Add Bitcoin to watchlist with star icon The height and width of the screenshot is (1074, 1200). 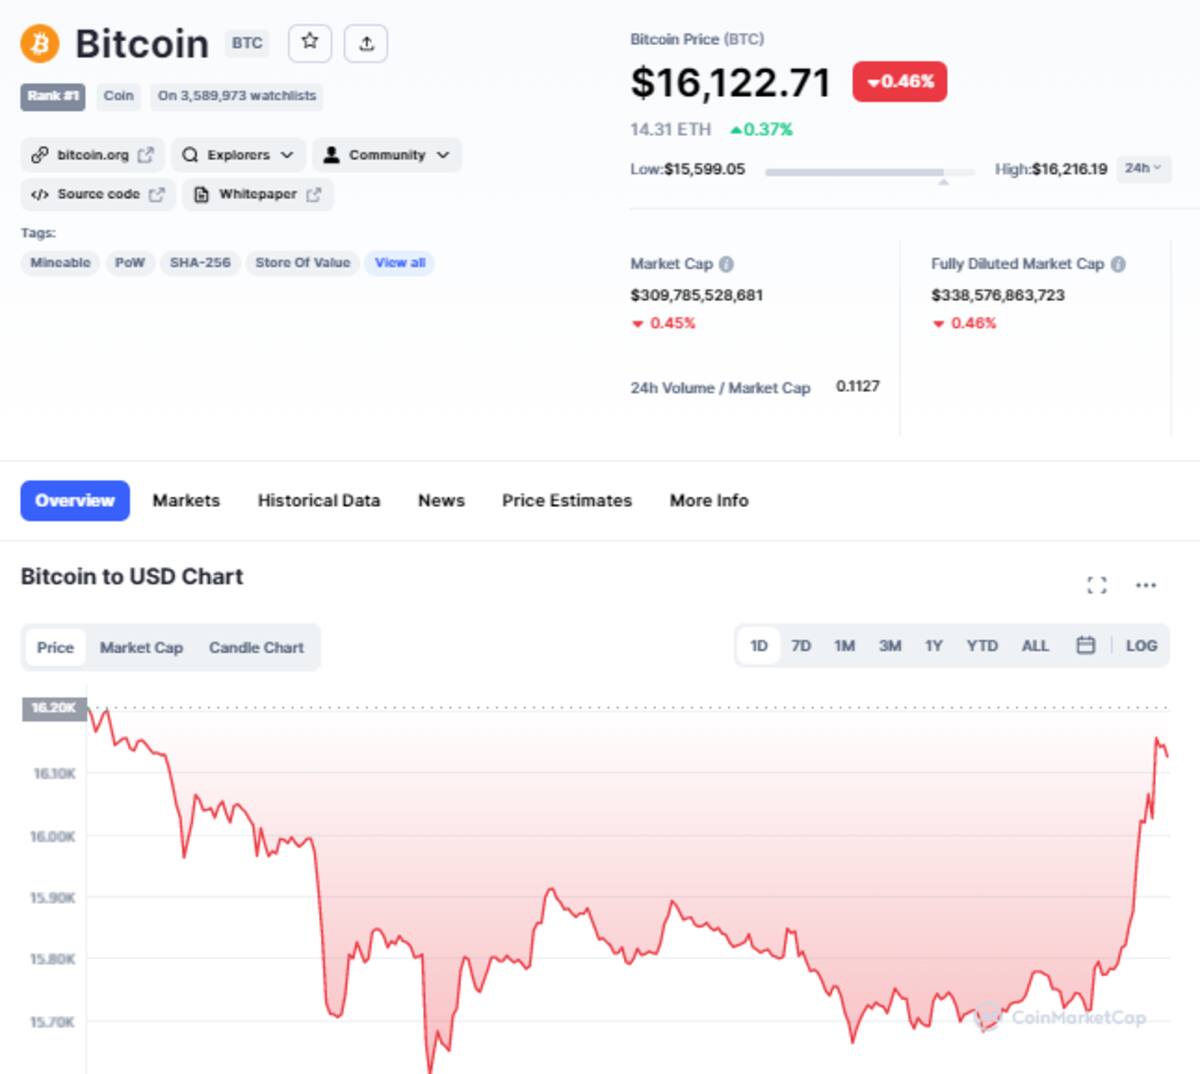[310, 43]
